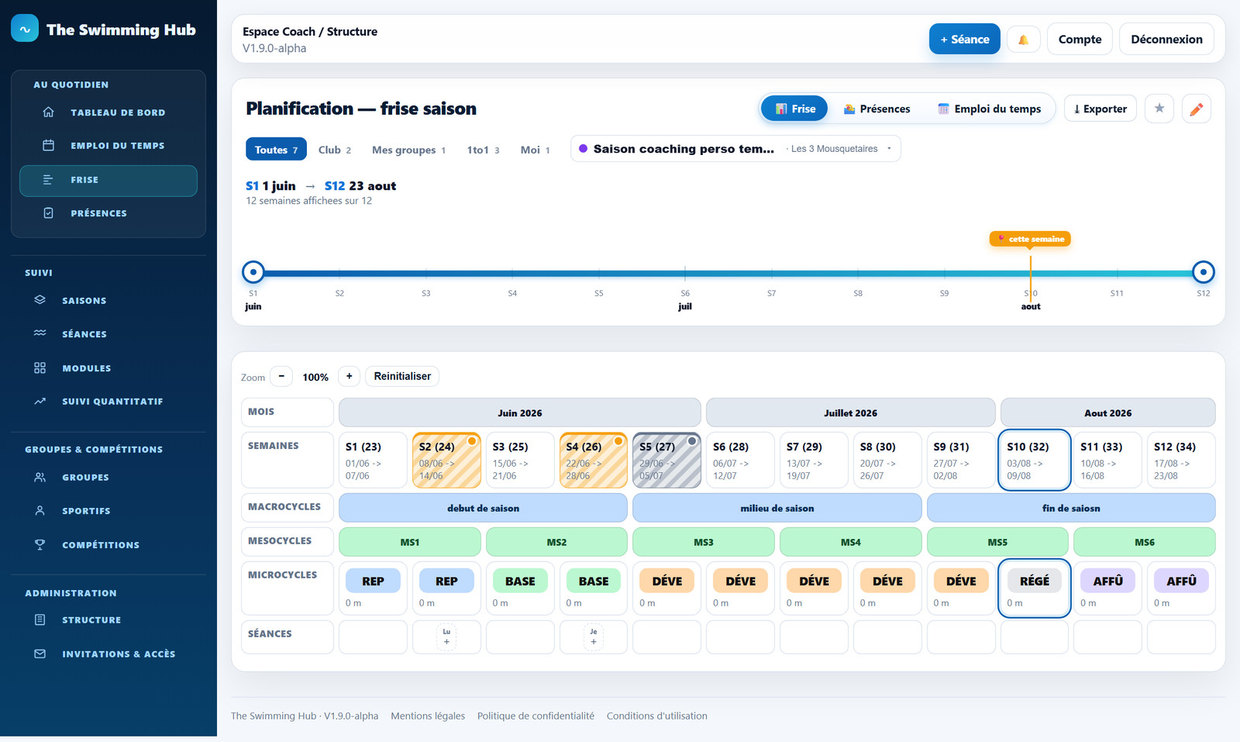Filter by Mes groupes tab
This screenshot has width=1240, height=742.
[x=409, y=150]
